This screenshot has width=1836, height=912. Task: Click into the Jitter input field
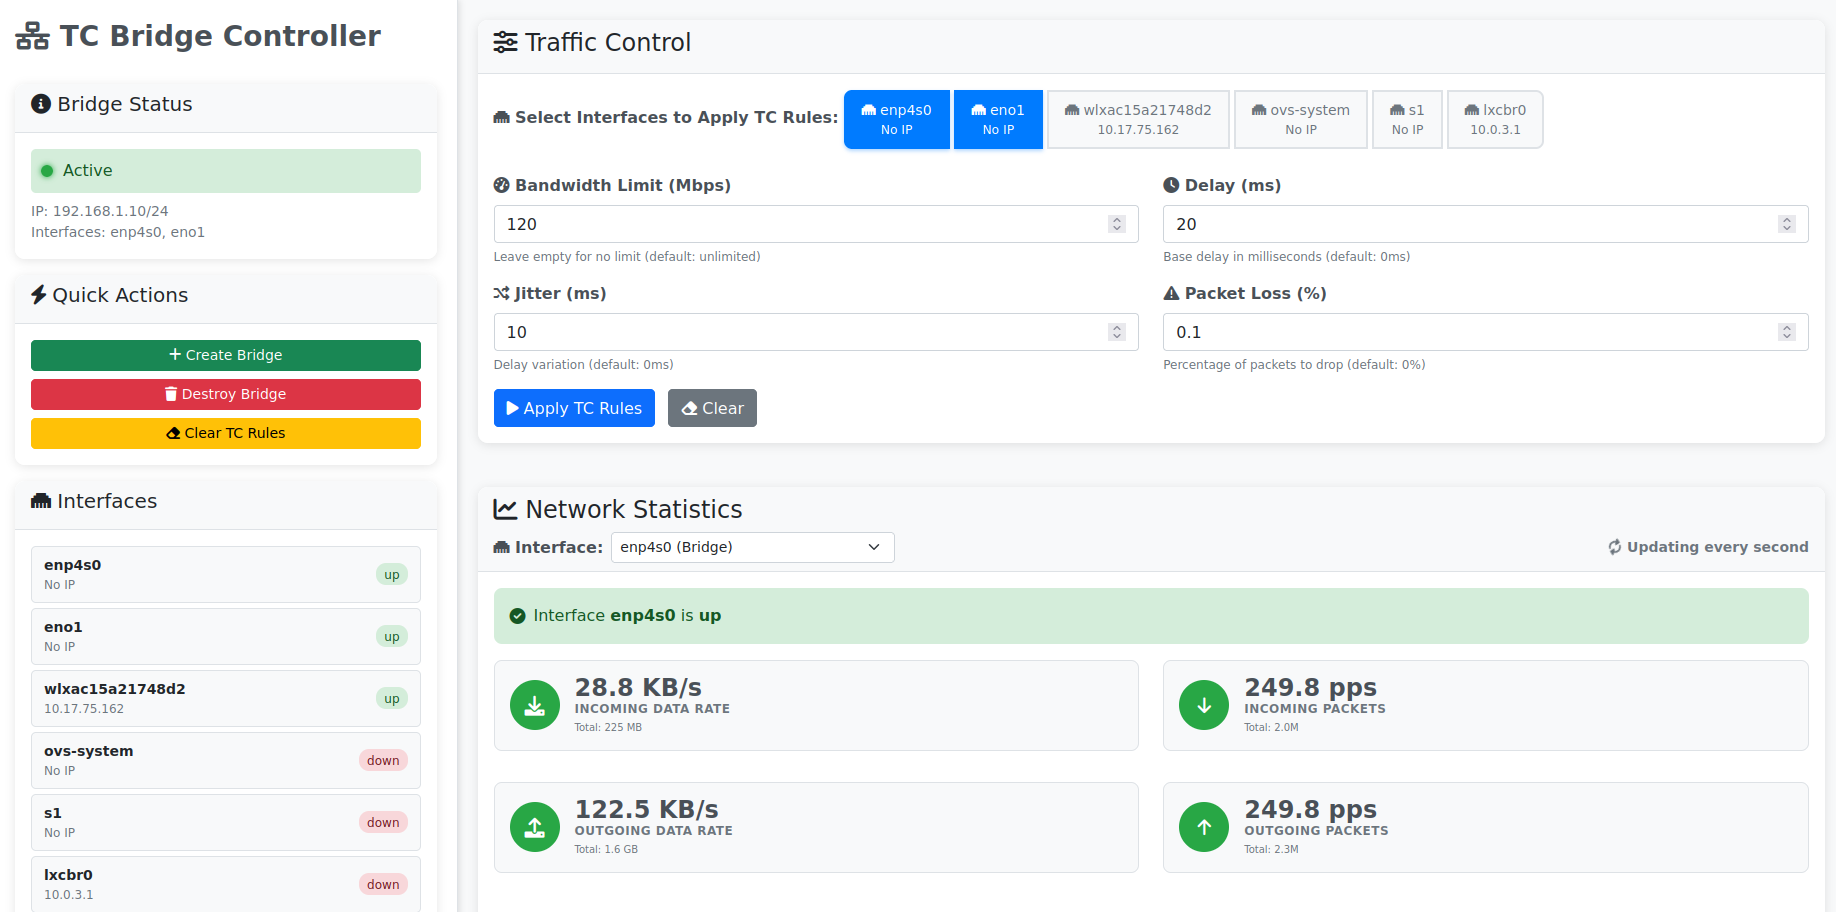(x=800, y=332)
